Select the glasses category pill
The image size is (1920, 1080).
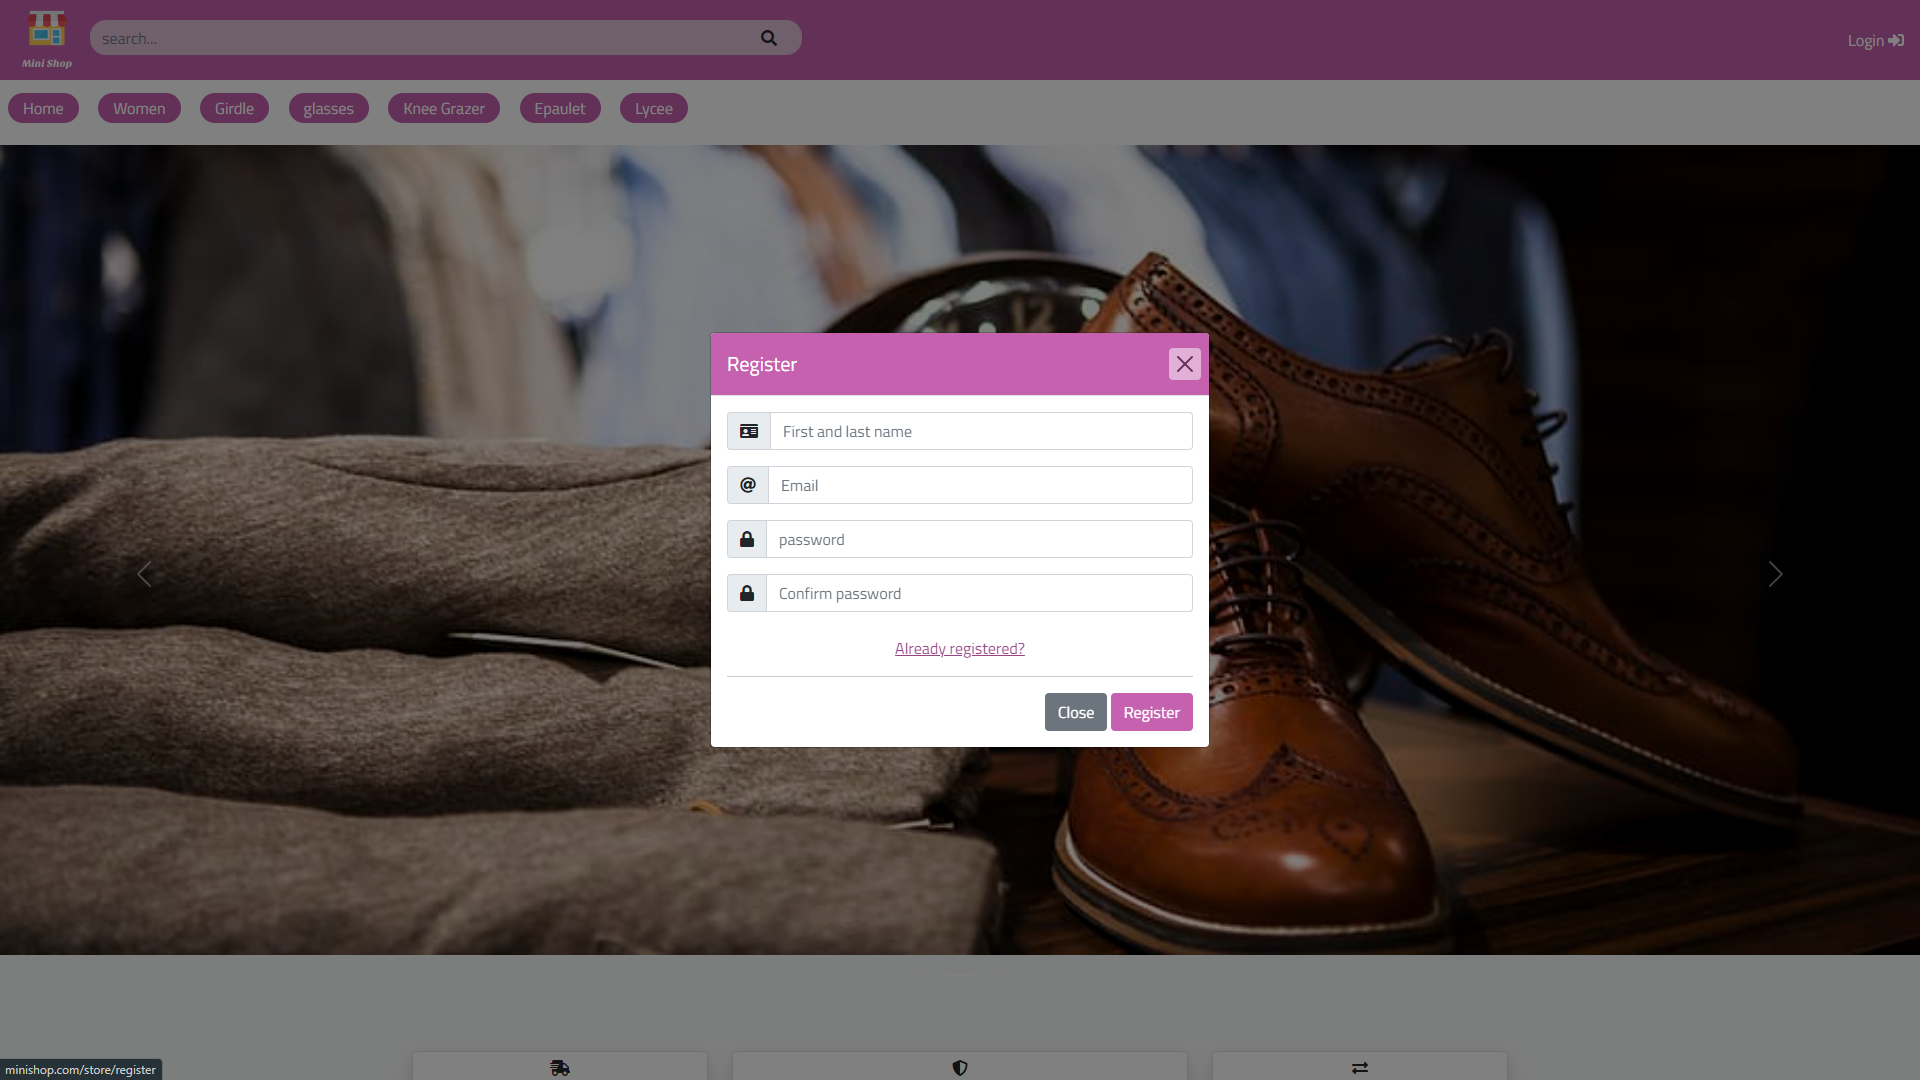coord(328,108)
